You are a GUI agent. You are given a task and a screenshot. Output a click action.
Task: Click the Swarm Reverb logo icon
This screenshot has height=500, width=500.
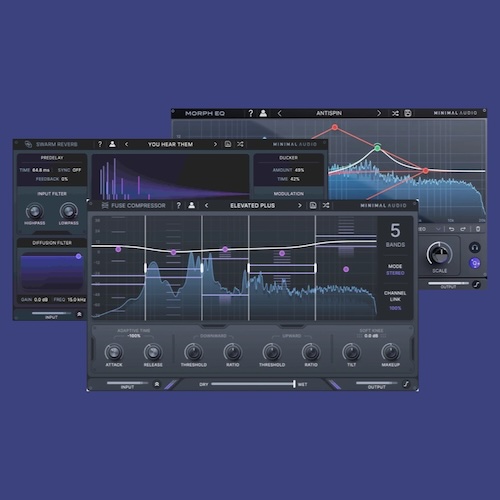[28, 144]
